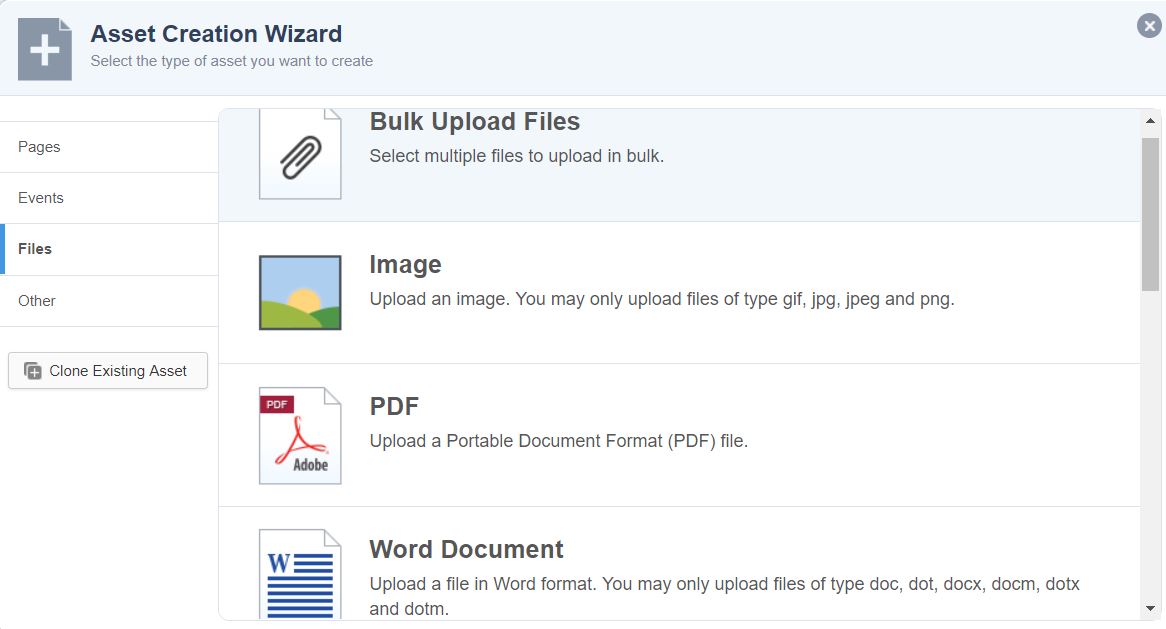Click the clone icon beside Clone Existing Asset
The width and height of the screenshot is (1166, 629).
point(33,371)
